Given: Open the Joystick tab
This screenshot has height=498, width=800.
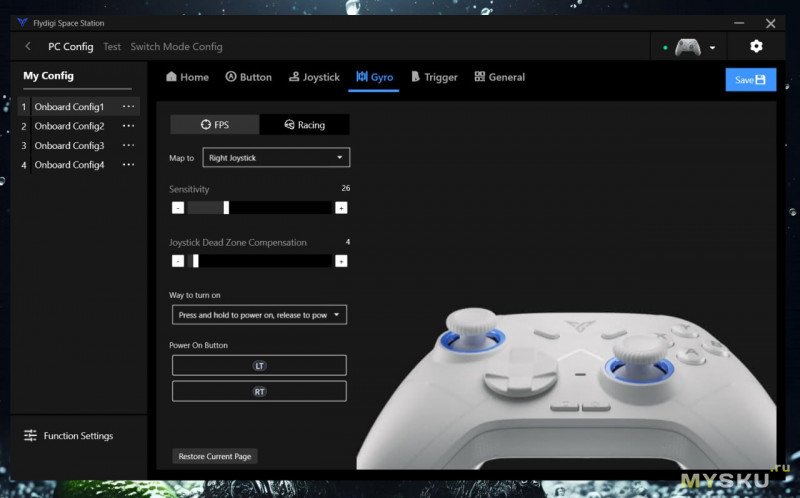Looking at the screenshot, I should tap(314, 77).
